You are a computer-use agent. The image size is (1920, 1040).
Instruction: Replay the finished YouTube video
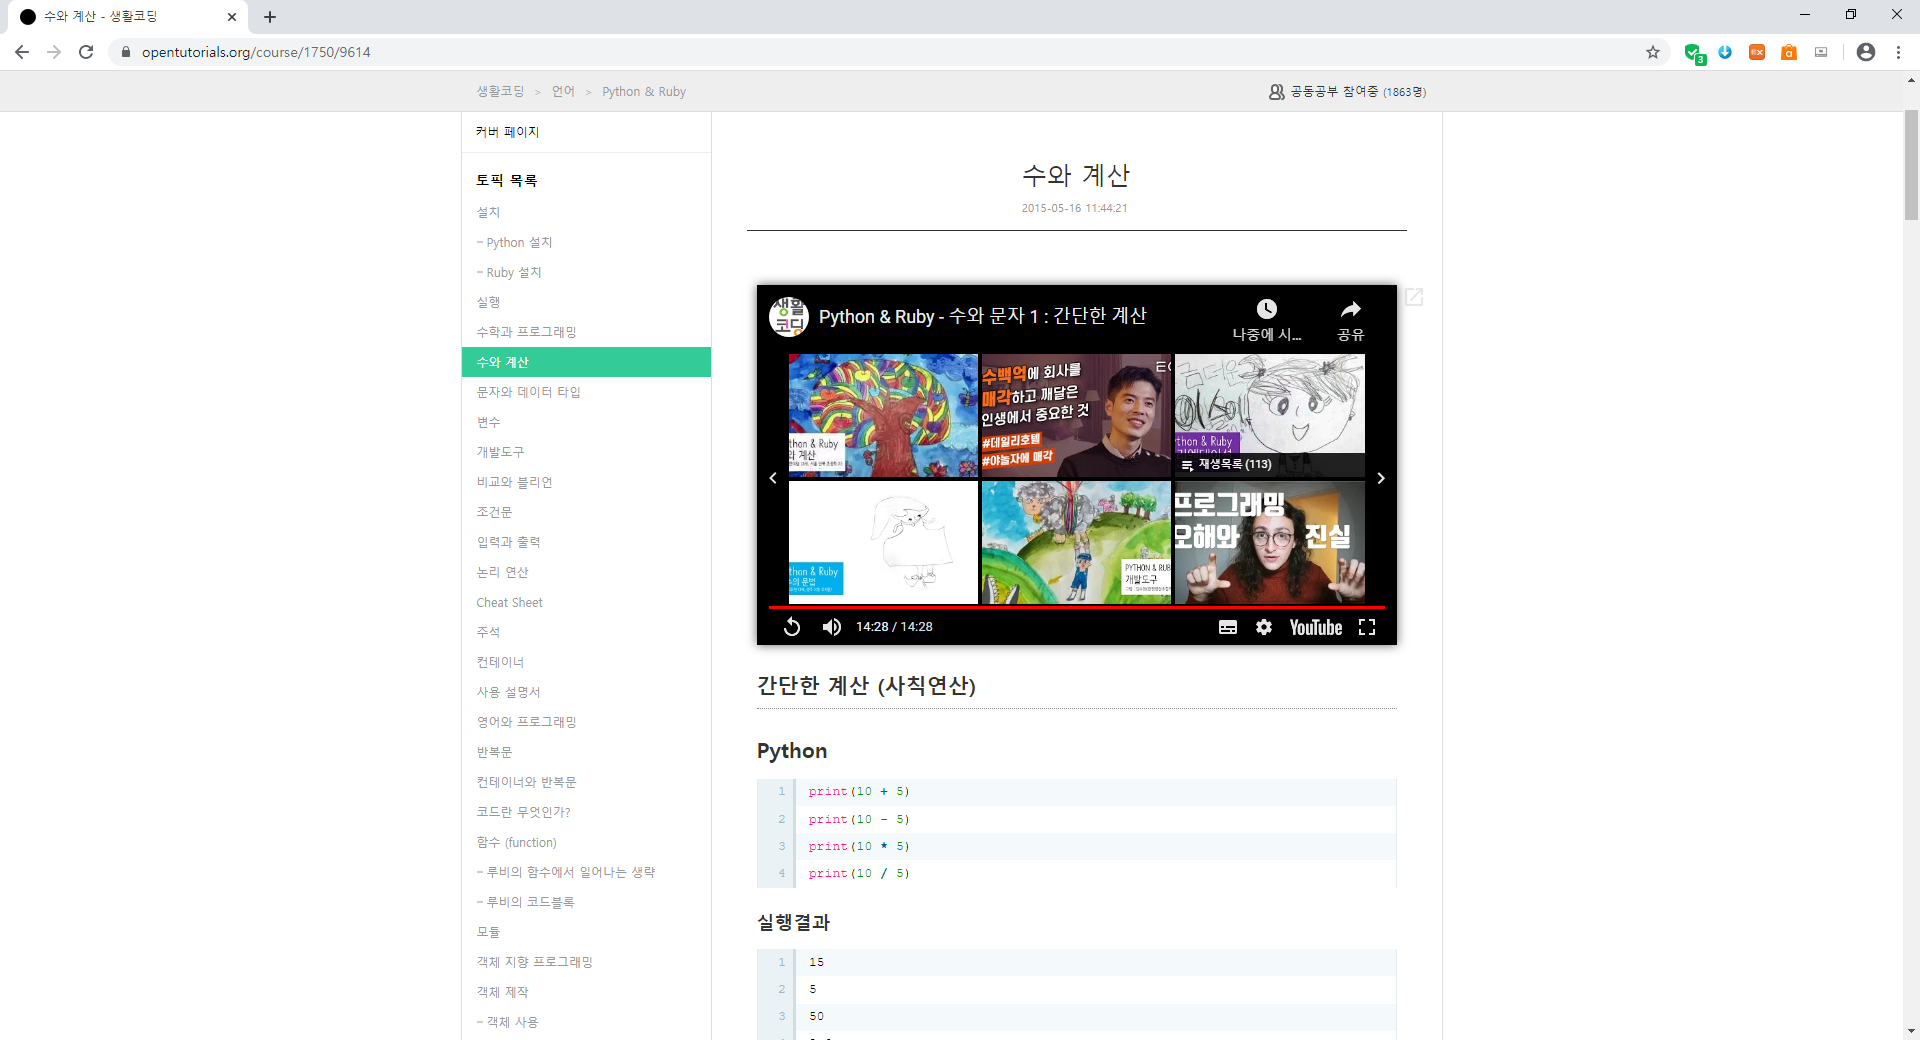(791, 627)
